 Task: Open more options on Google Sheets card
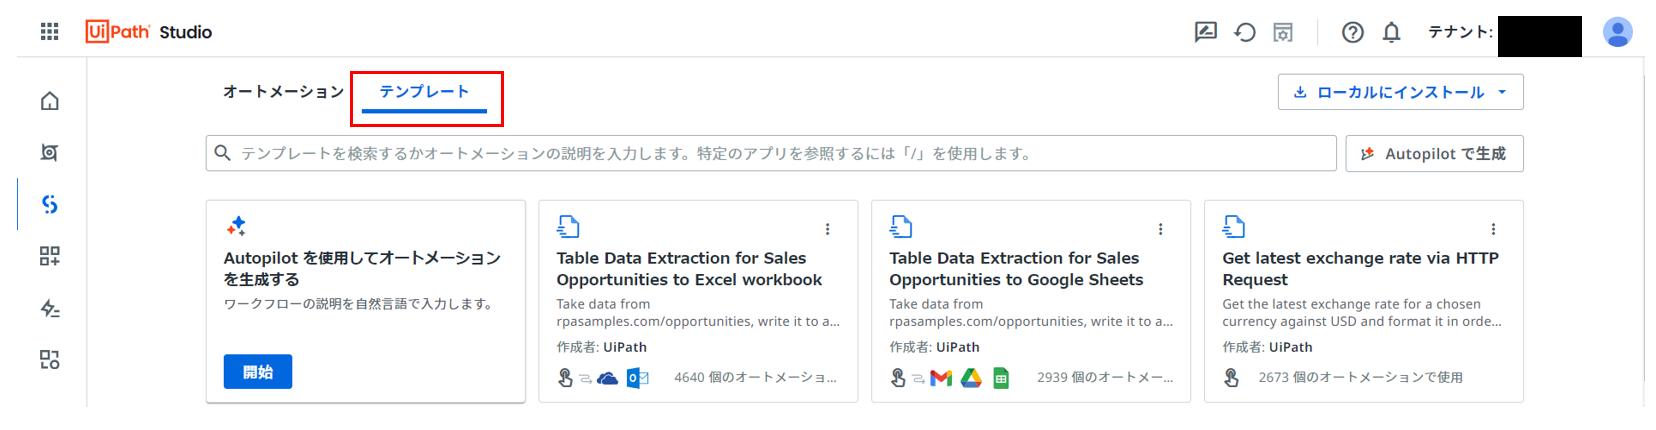[x=1160, y=229]
